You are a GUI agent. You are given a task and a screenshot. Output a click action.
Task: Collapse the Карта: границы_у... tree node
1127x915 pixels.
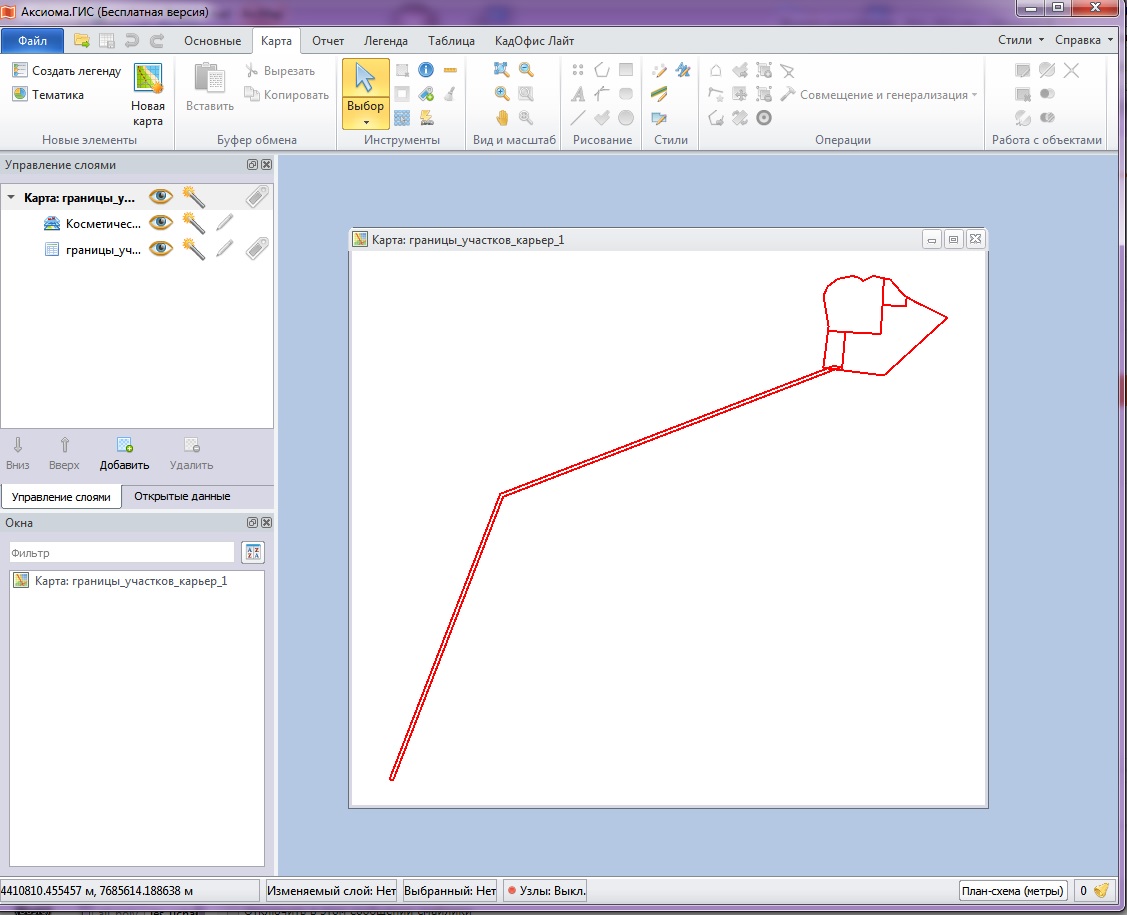[x=11, y=198]
